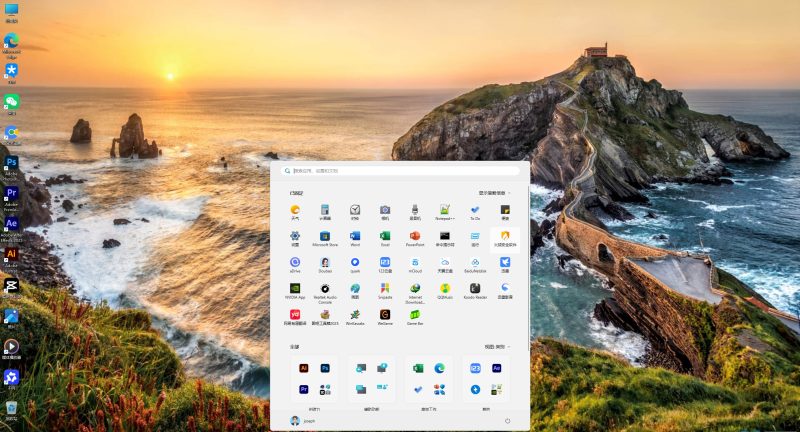Viewport: 800px width, 432px height.
Task: Open the Recycle Bin on the desktop
Action: click(11, 408)
